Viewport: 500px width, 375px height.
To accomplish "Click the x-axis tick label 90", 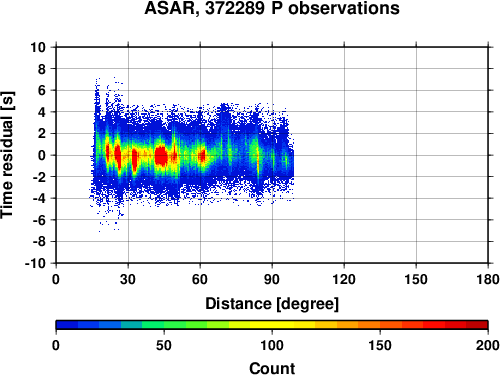I will pos(272,279).
